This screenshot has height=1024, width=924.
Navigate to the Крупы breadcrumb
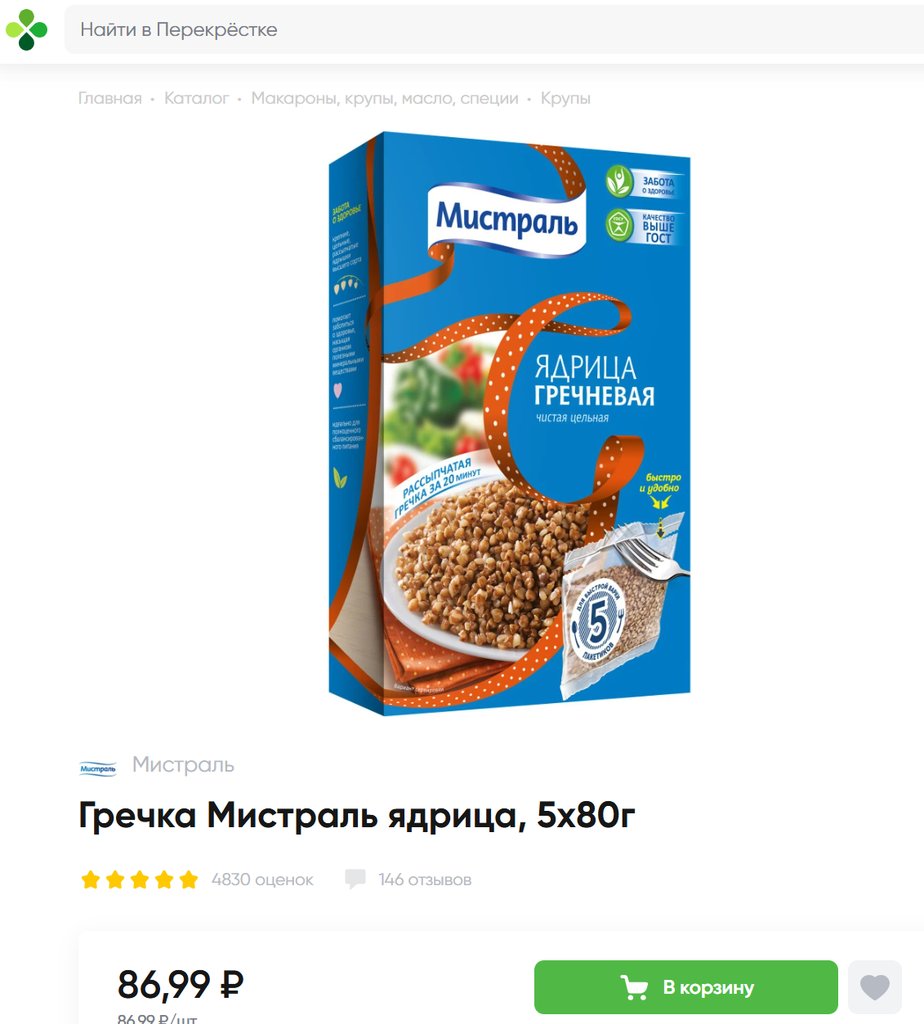566,98
